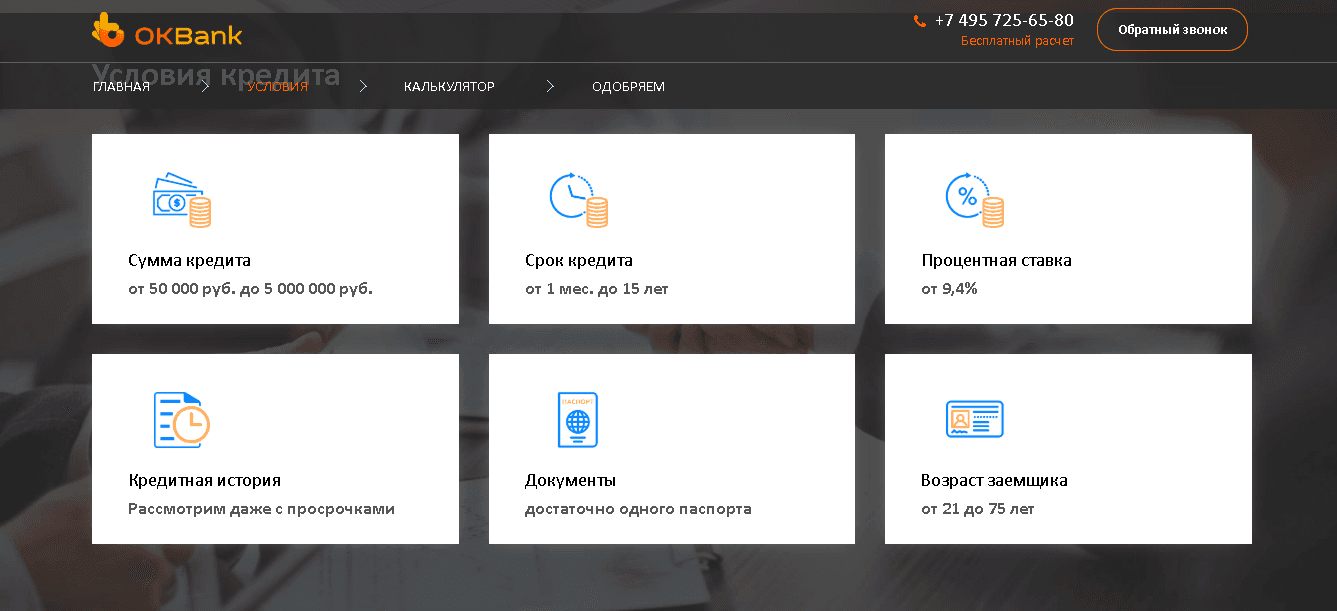Click the Обратный звонок button

click(x=1171, y=29)
